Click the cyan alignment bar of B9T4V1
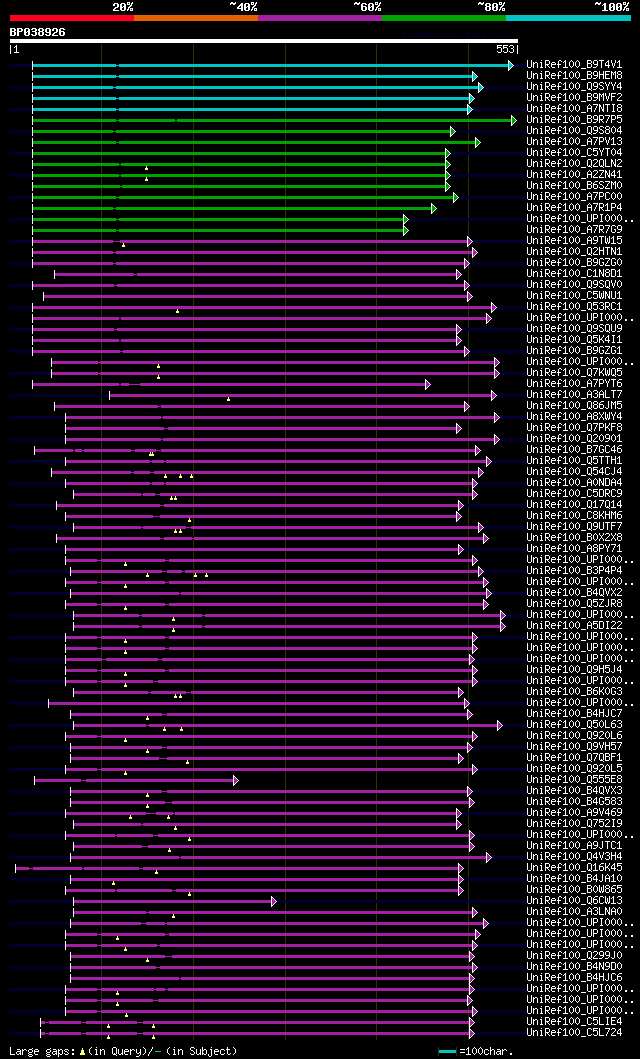This screenshot has height=1059, width=640. coord(273,65)
